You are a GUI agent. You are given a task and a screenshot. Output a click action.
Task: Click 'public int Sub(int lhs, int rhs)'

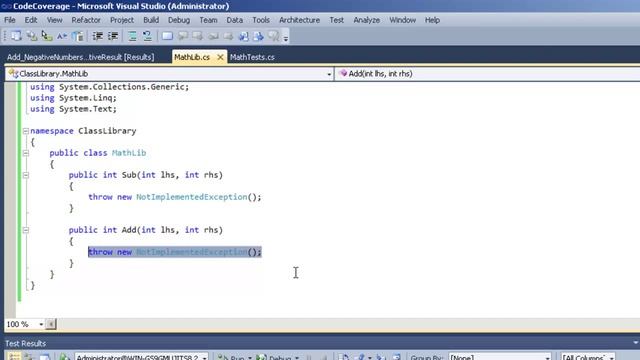(146, 175)
